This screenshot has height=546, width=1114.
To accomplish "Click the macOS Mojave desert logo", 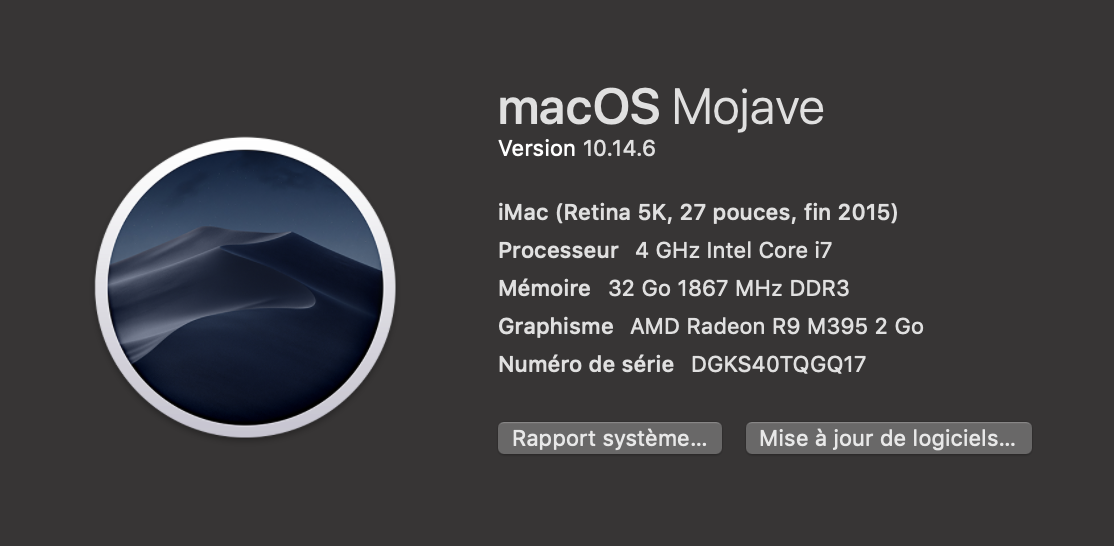I will [x=245, y=288].
